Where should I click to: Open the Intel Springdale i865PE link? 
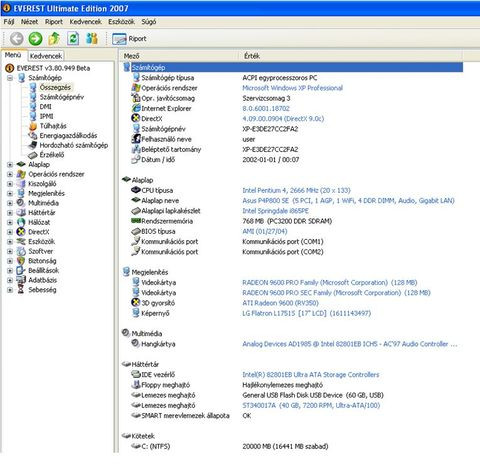pos(275,211)
